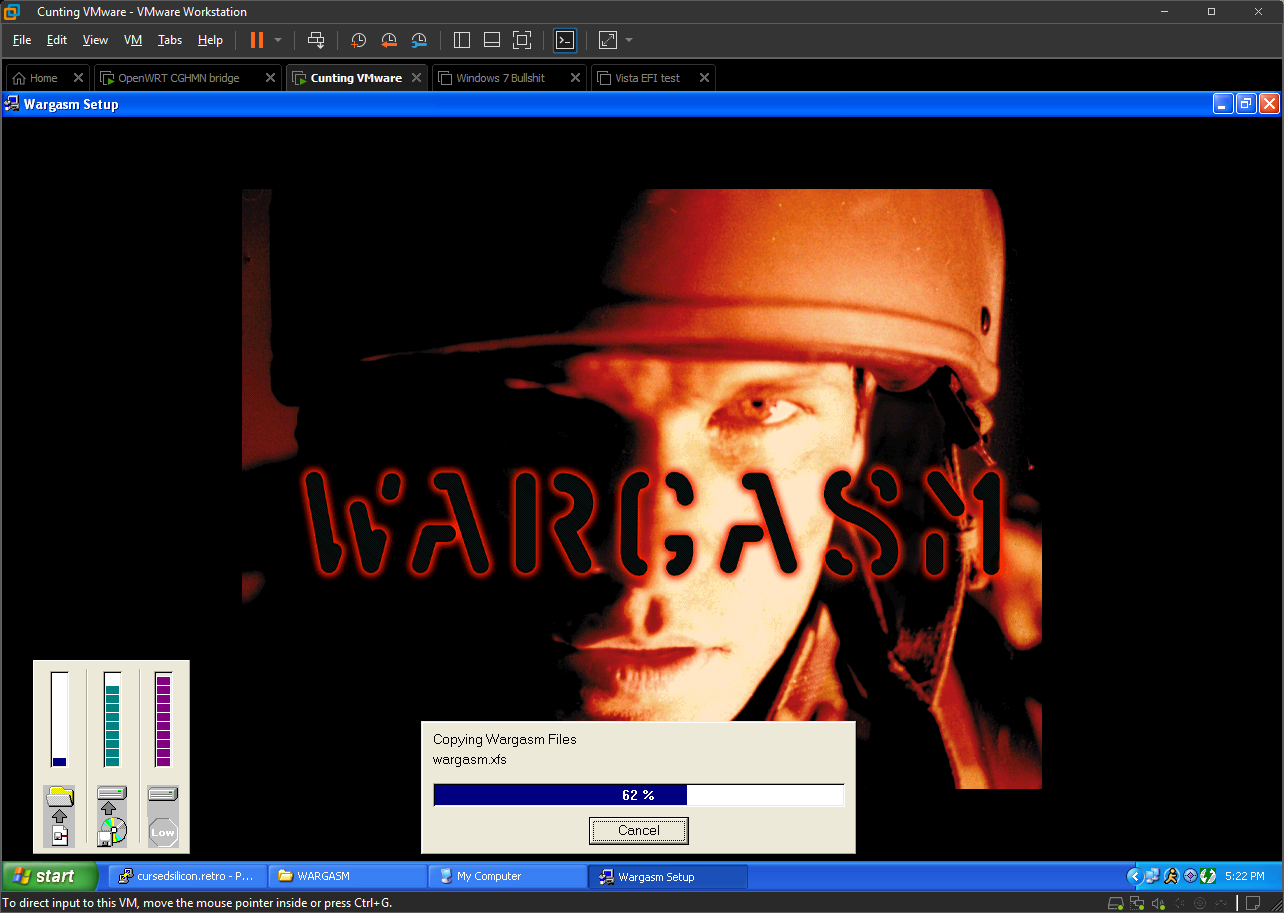Toggle the console view button
This screenshot has width=1284, height=913.
pyautogui.click(x=565, y=40)
